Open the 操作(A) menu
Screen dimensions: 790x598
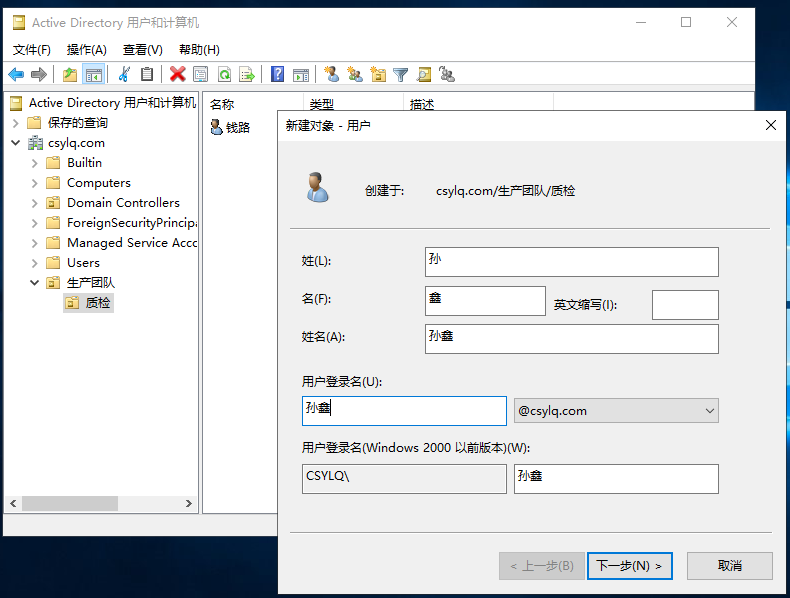tap(87, 50)
